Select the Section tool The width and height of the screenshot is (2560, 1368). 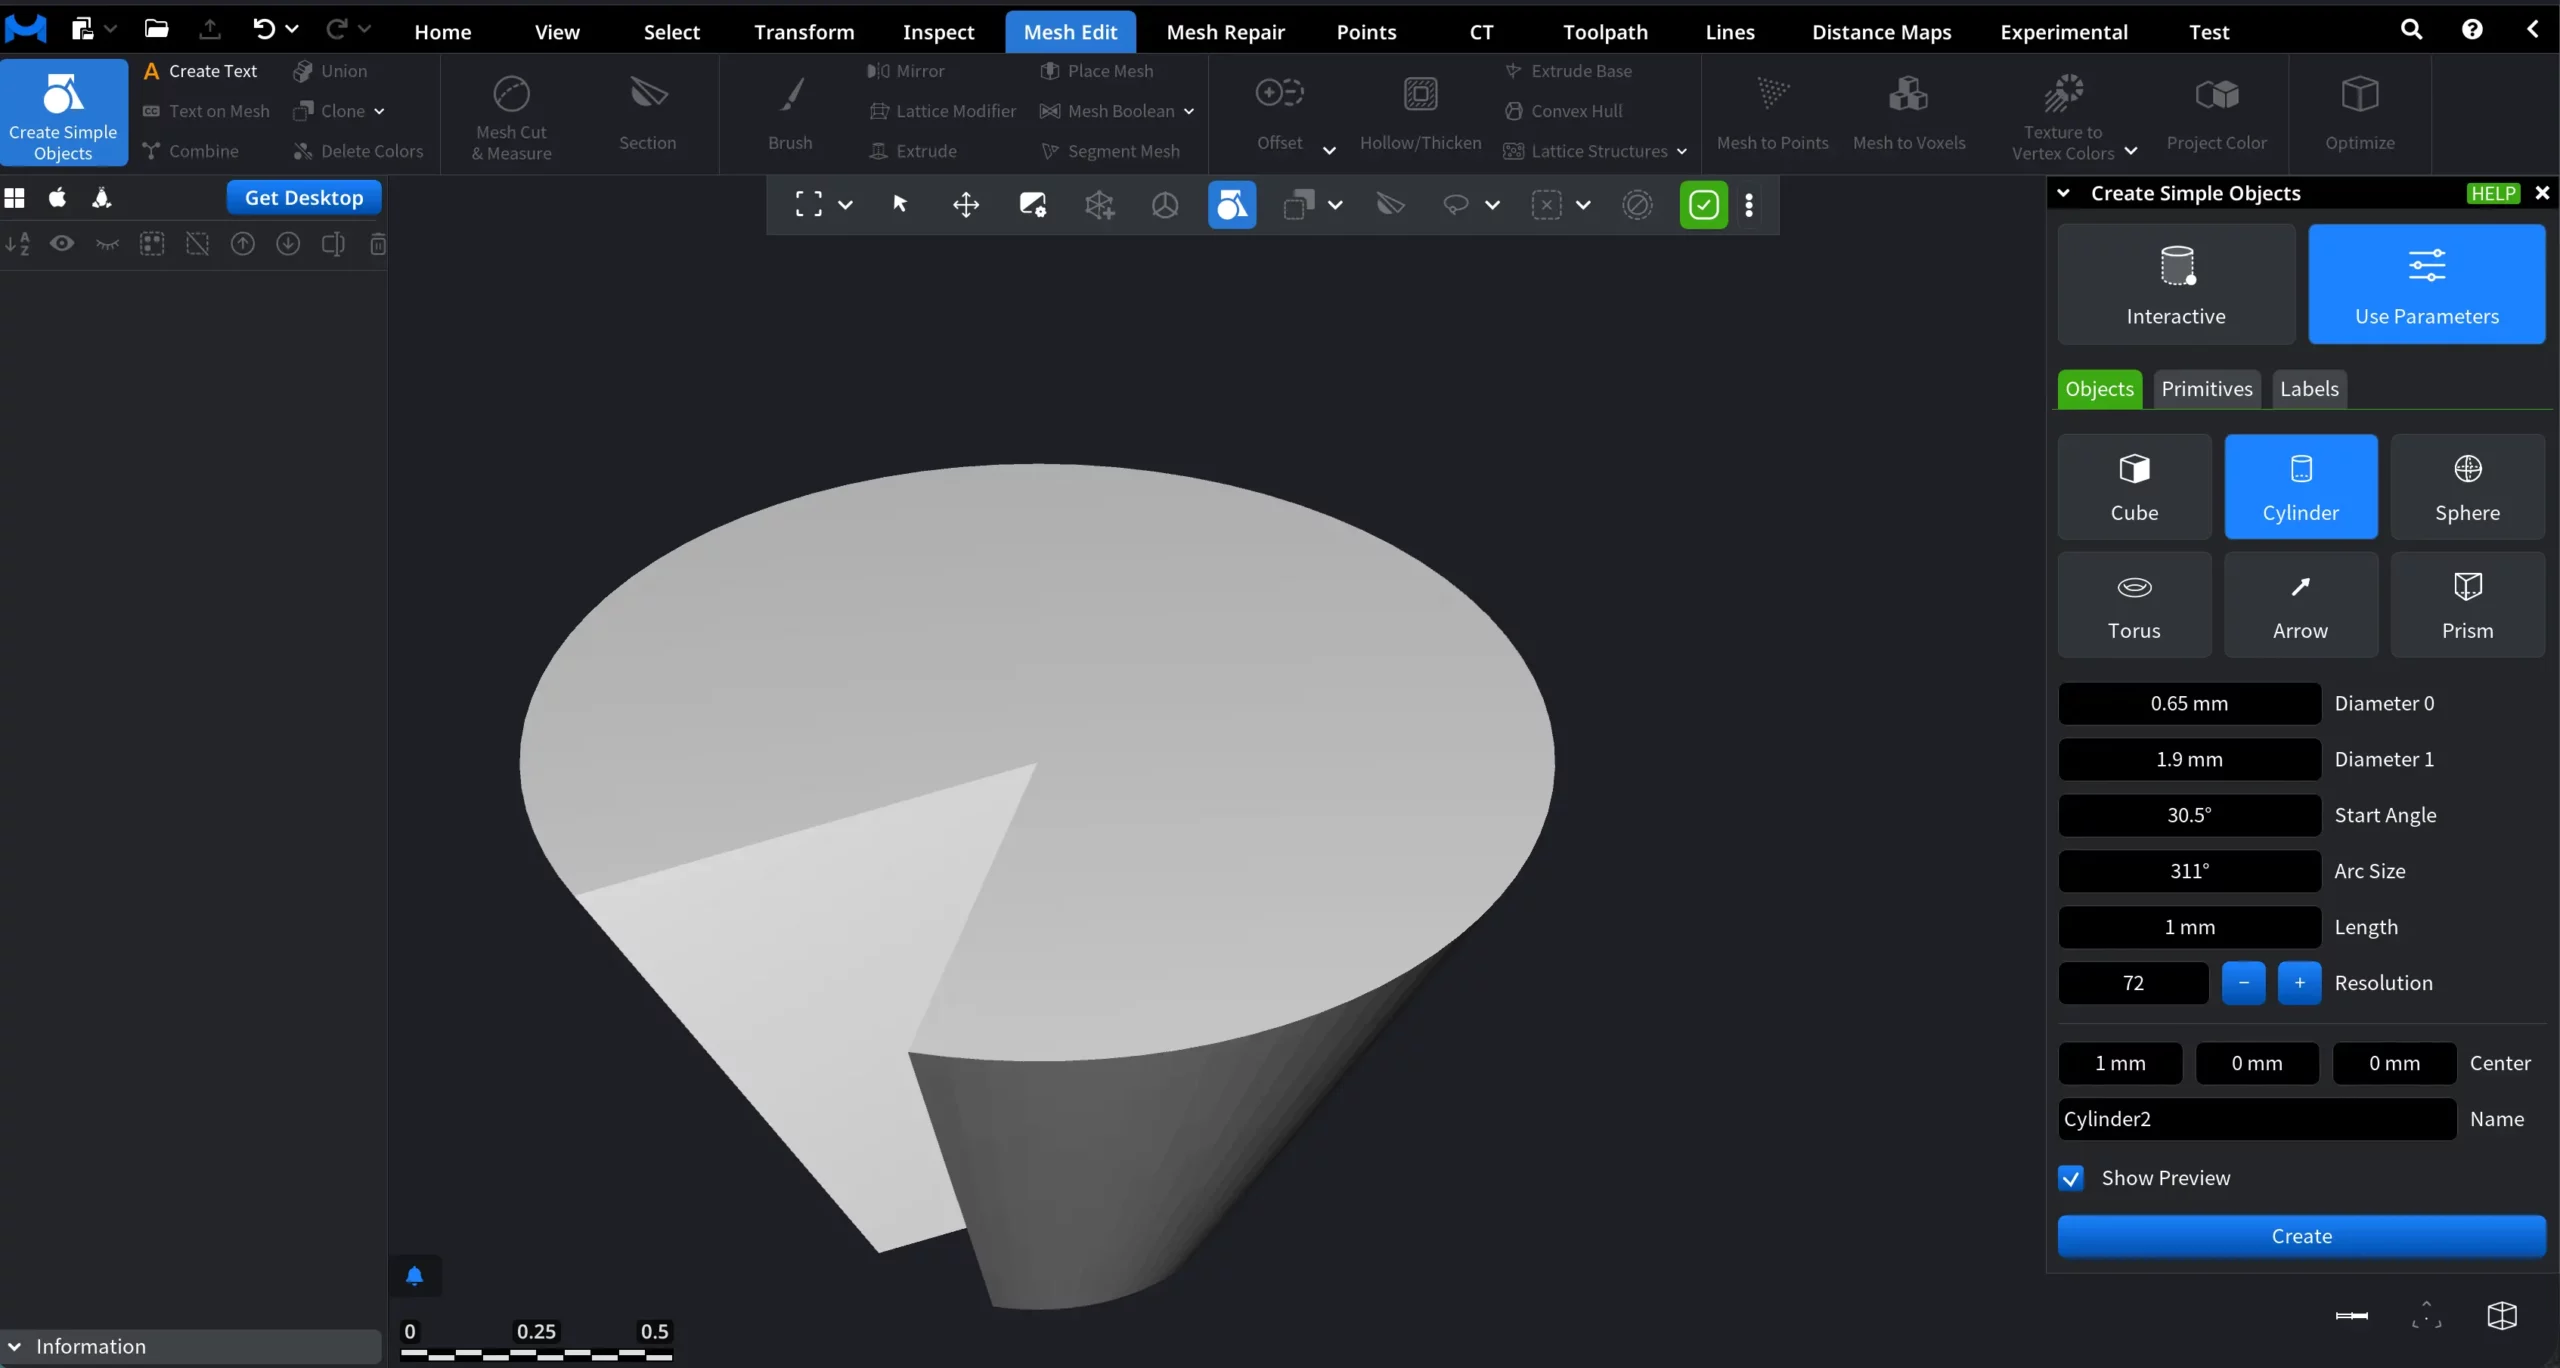click(647, 114)
